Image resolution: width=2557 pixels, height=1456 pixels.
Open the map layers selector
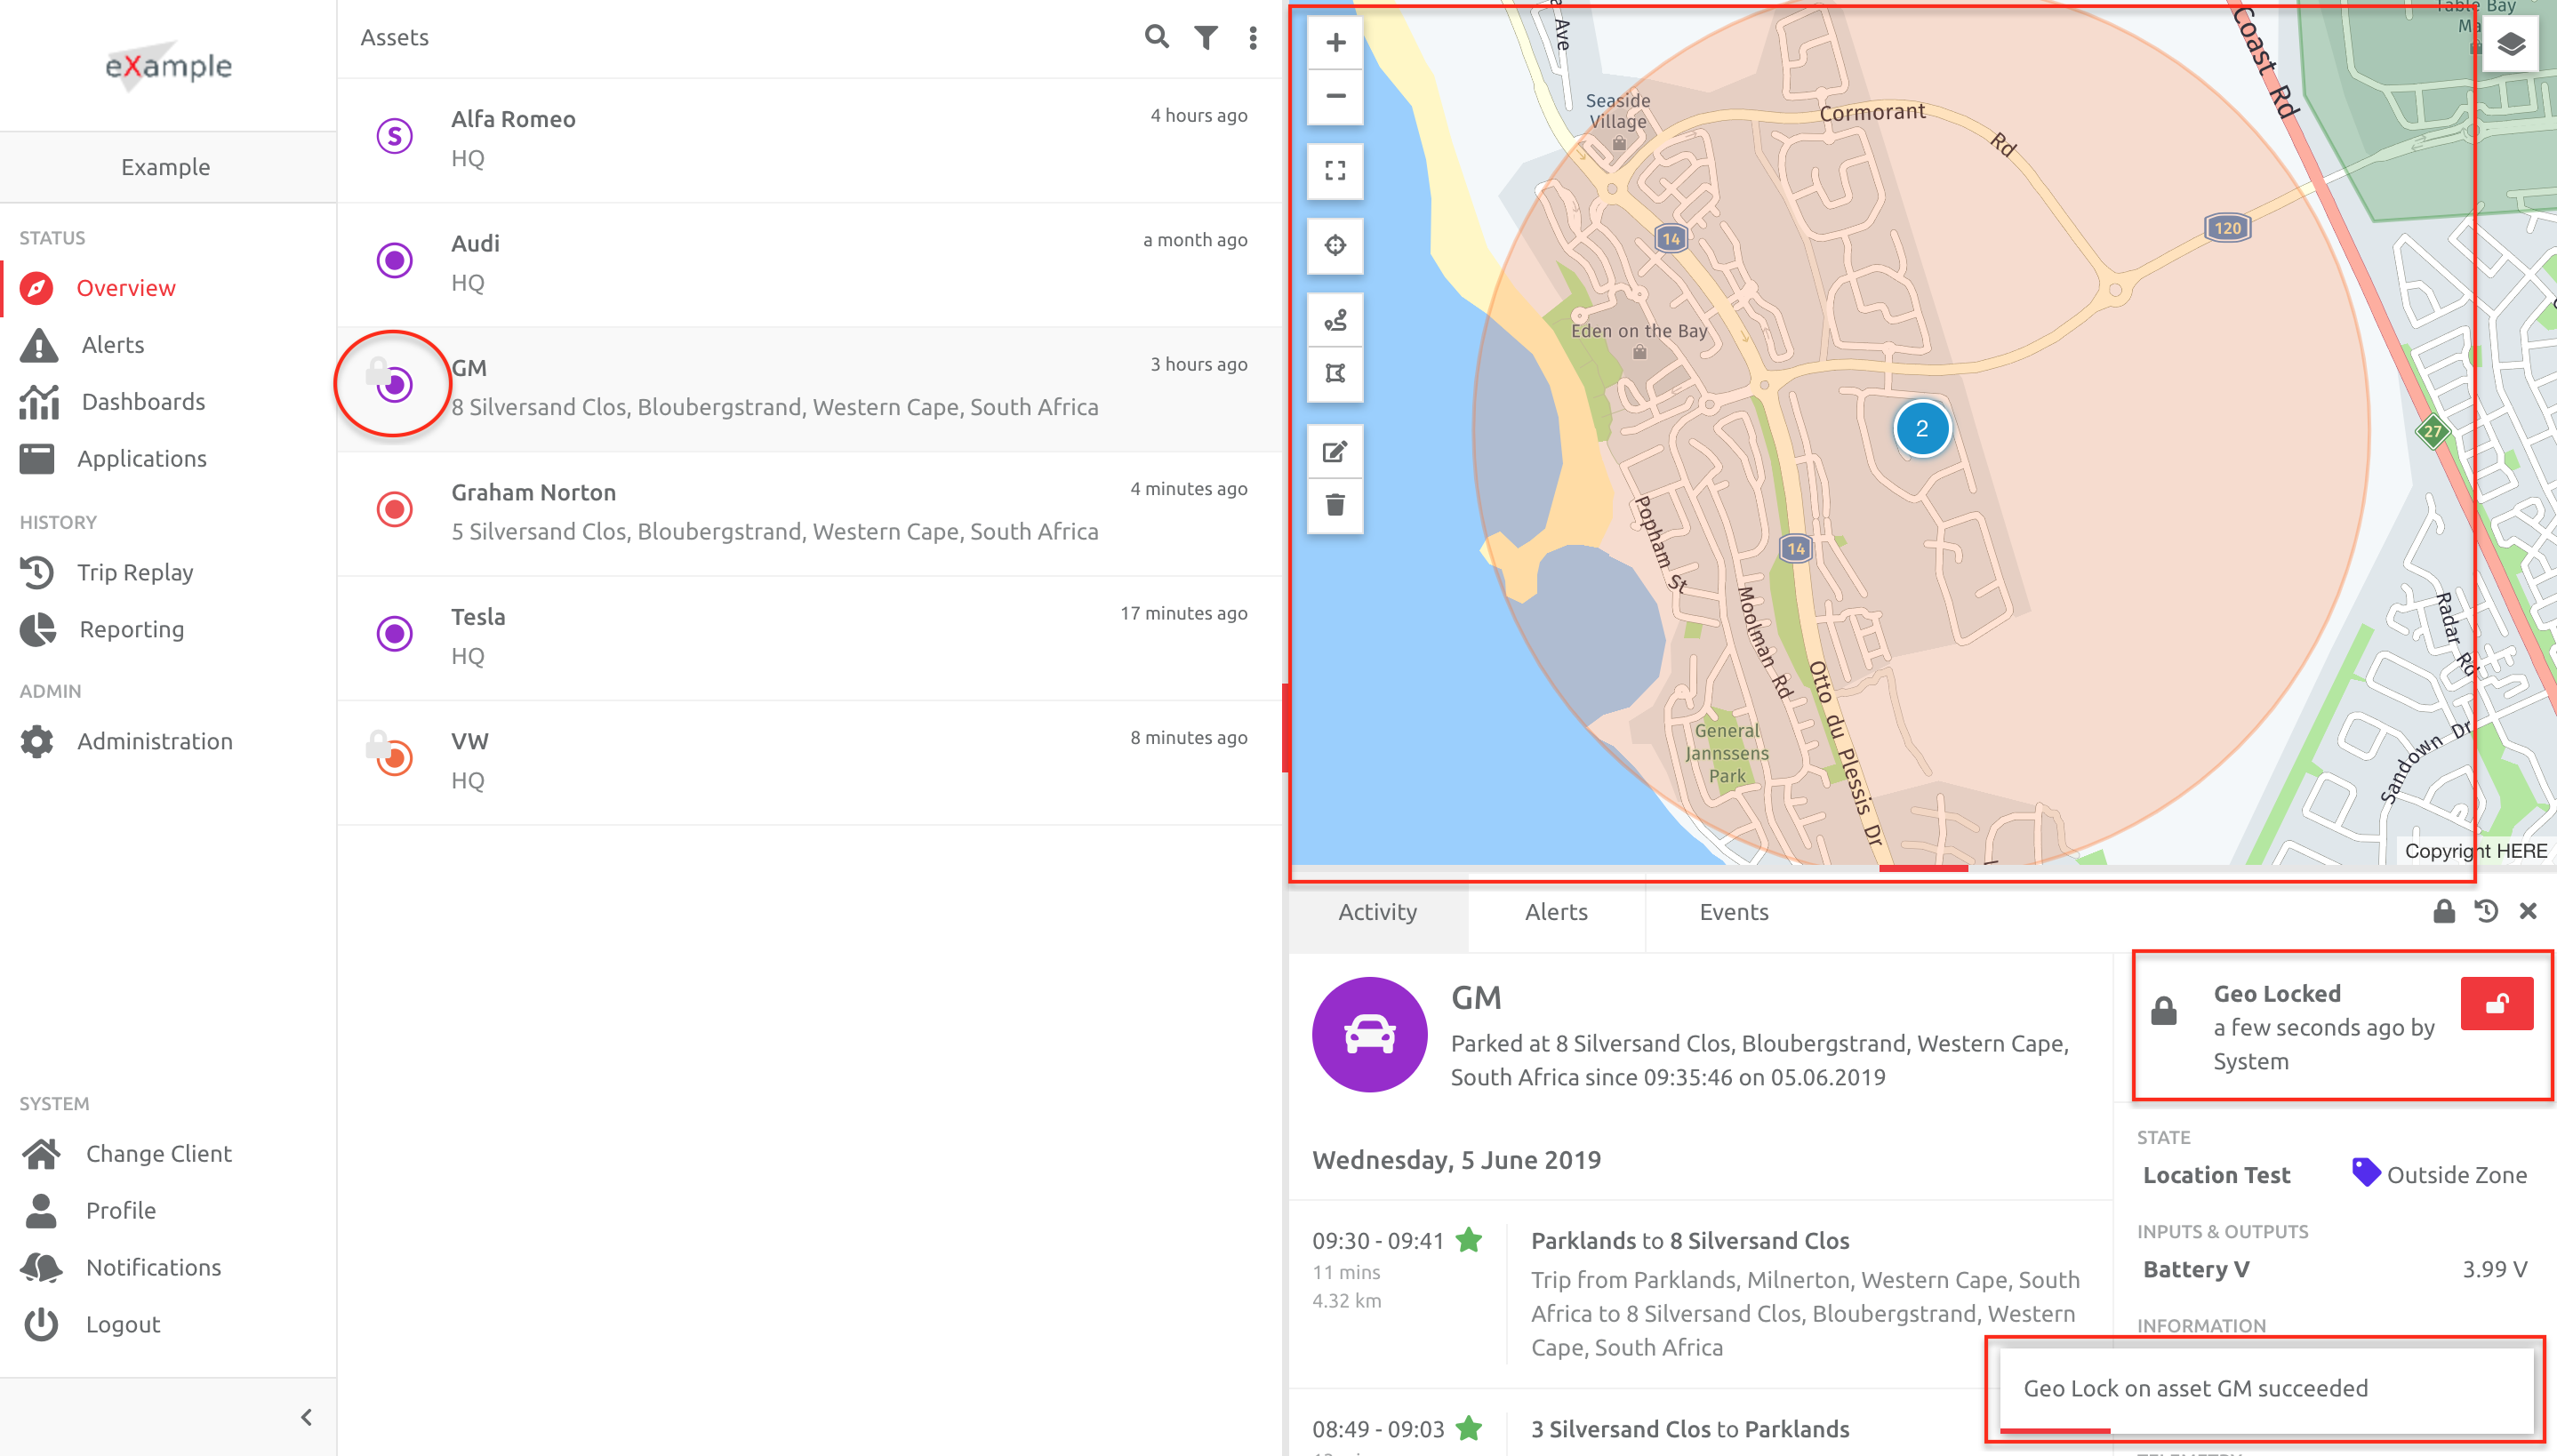(x=2511, y=43)
